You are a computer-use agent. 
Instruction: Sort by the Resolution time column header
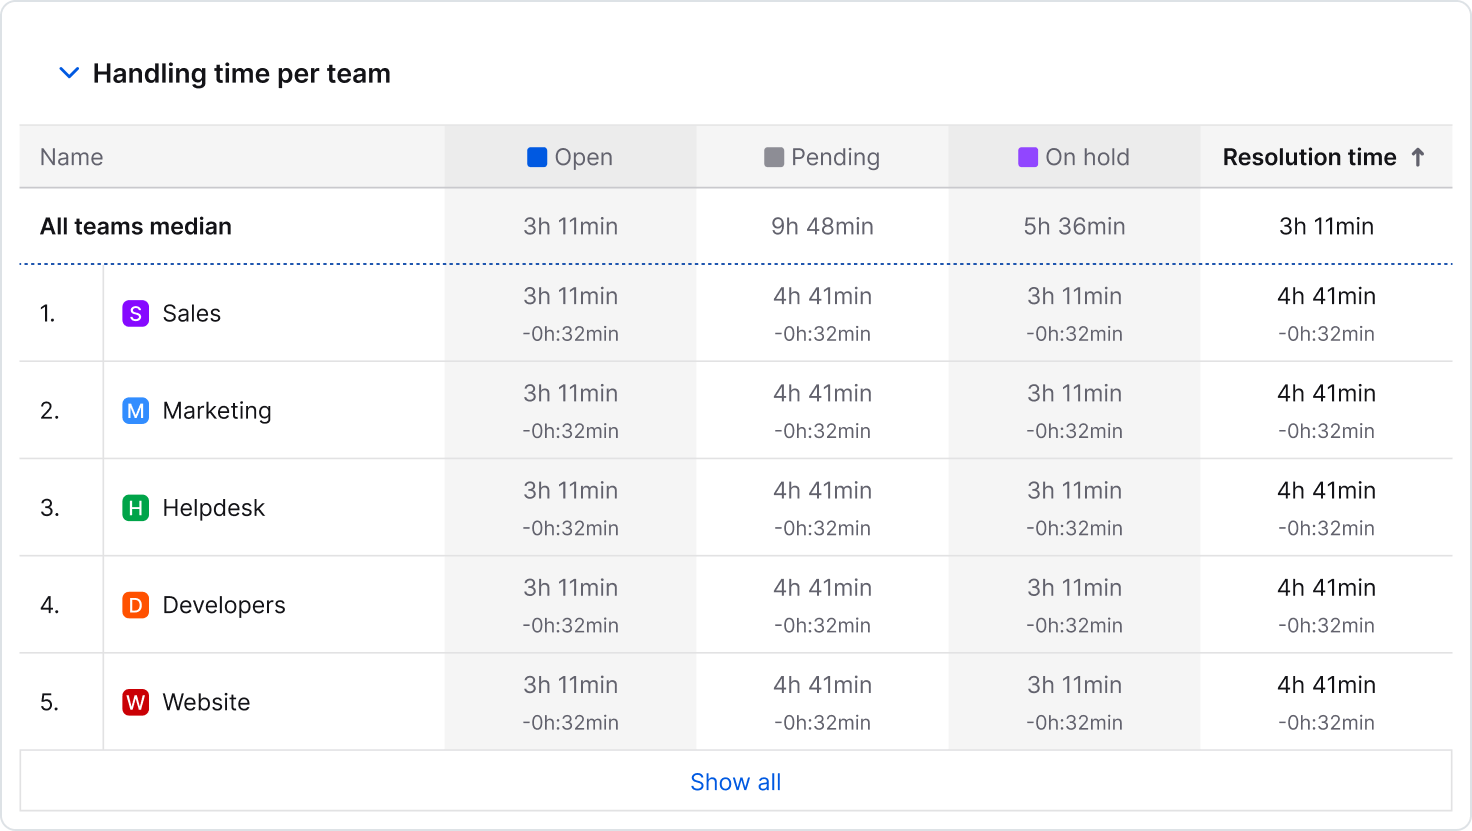(x=1310, y=157)
